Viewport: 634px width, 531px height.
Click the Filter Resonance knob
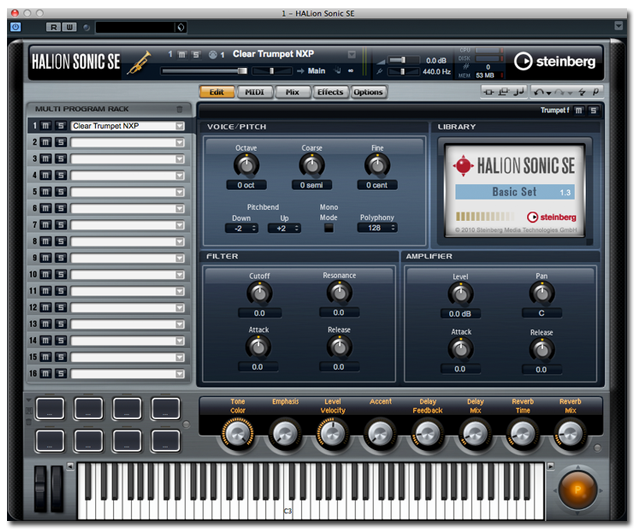pos(339,293)
